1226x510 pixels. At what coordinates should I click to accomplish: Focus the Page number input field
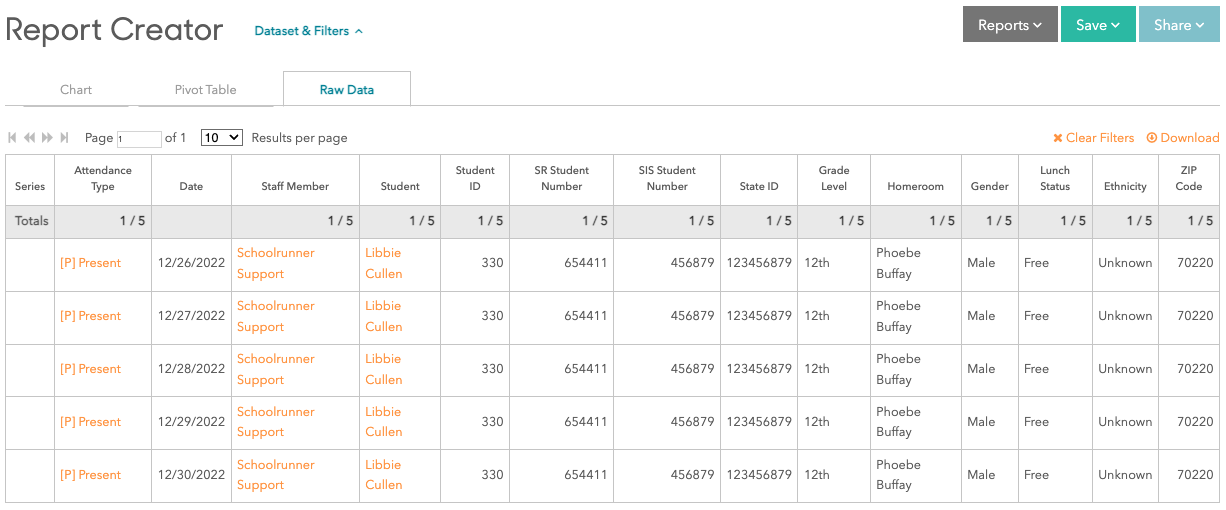point(139,139)
